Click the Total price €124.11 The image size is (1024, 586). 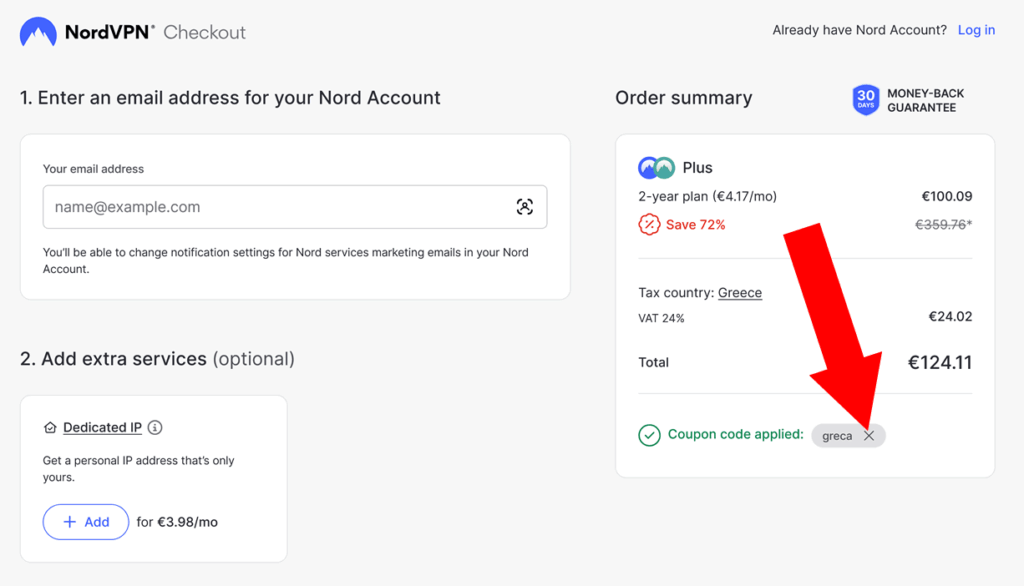940,363
